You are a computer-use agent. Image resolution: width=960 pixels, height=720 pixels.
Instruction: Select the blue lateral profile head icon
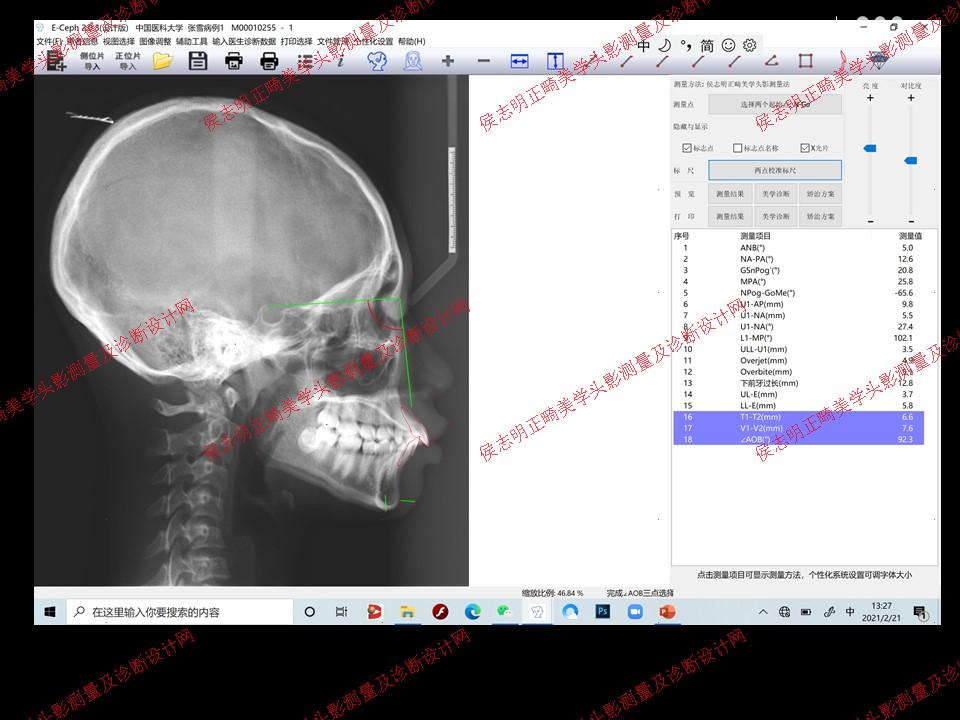click(377, 61)
